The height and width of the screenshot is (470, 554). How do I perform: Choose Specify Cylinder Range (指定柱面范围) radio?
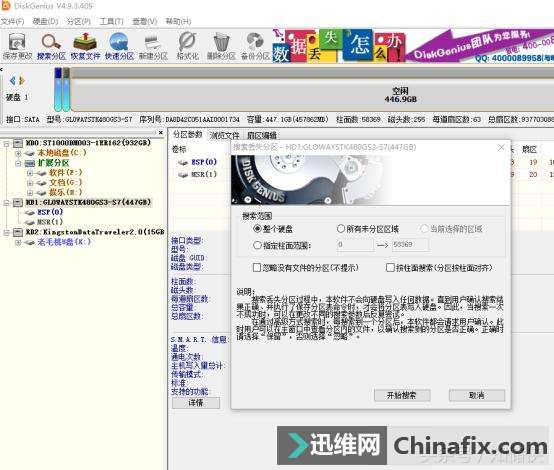pos(257,245)
